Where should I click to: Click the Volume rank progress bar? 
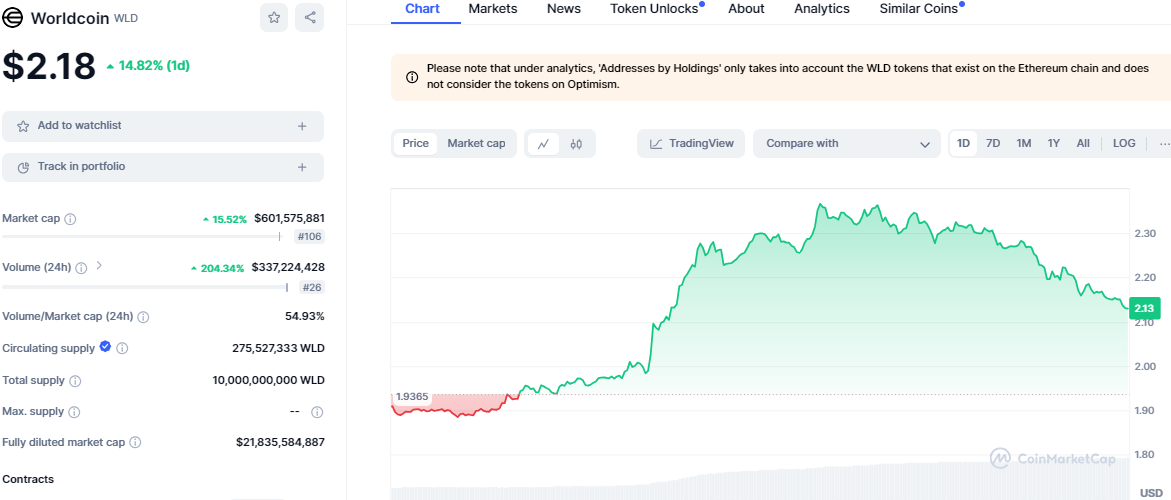[x=145, y=286]
